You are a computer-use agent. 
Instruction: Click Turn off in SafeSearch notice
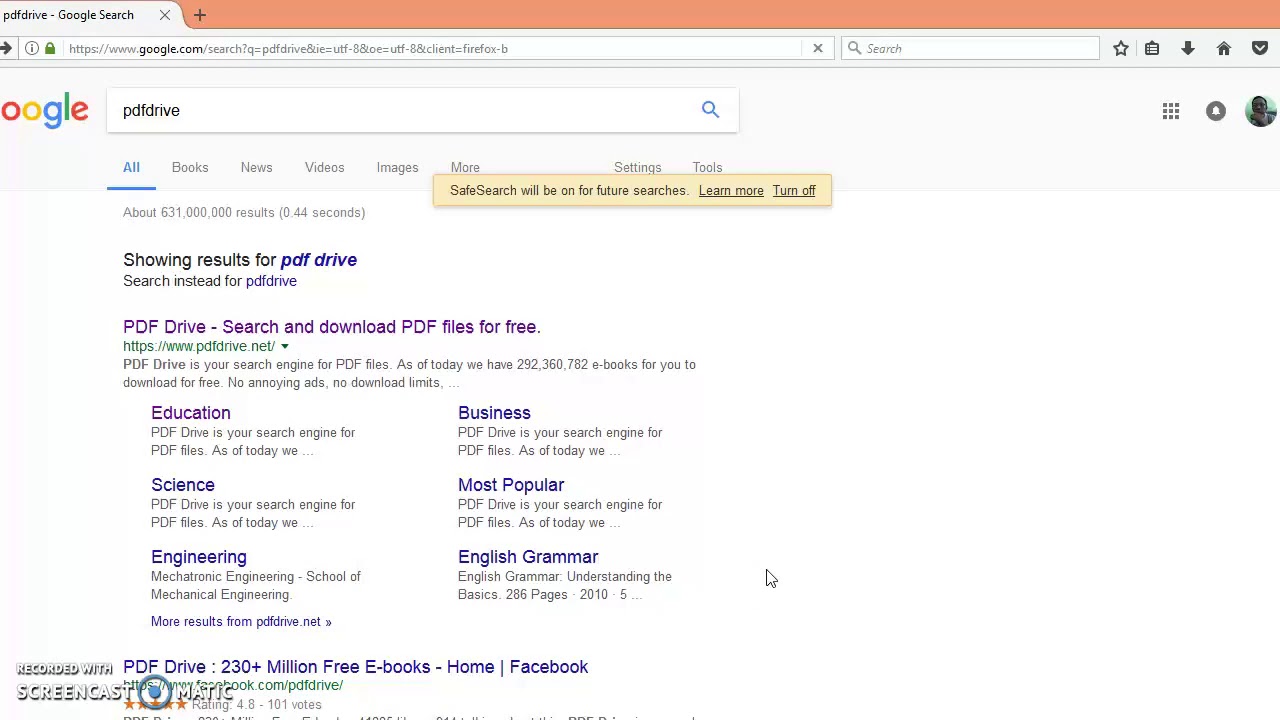[794, 190]
